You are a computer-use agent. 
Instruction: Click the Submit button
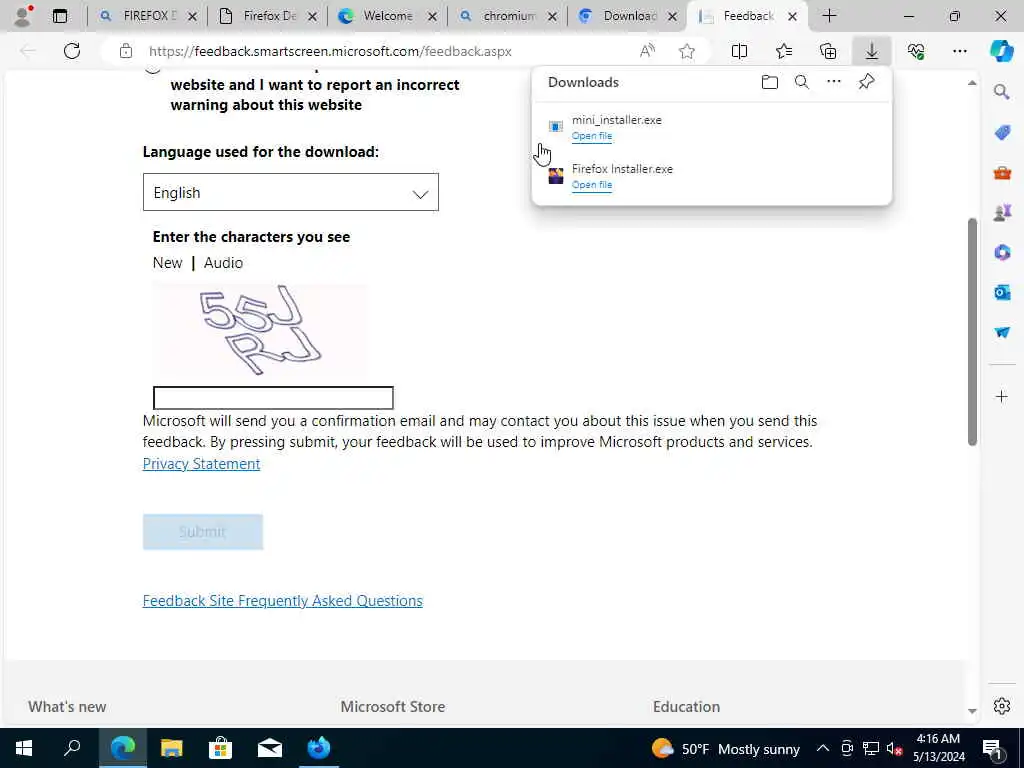tap(202, 532)
